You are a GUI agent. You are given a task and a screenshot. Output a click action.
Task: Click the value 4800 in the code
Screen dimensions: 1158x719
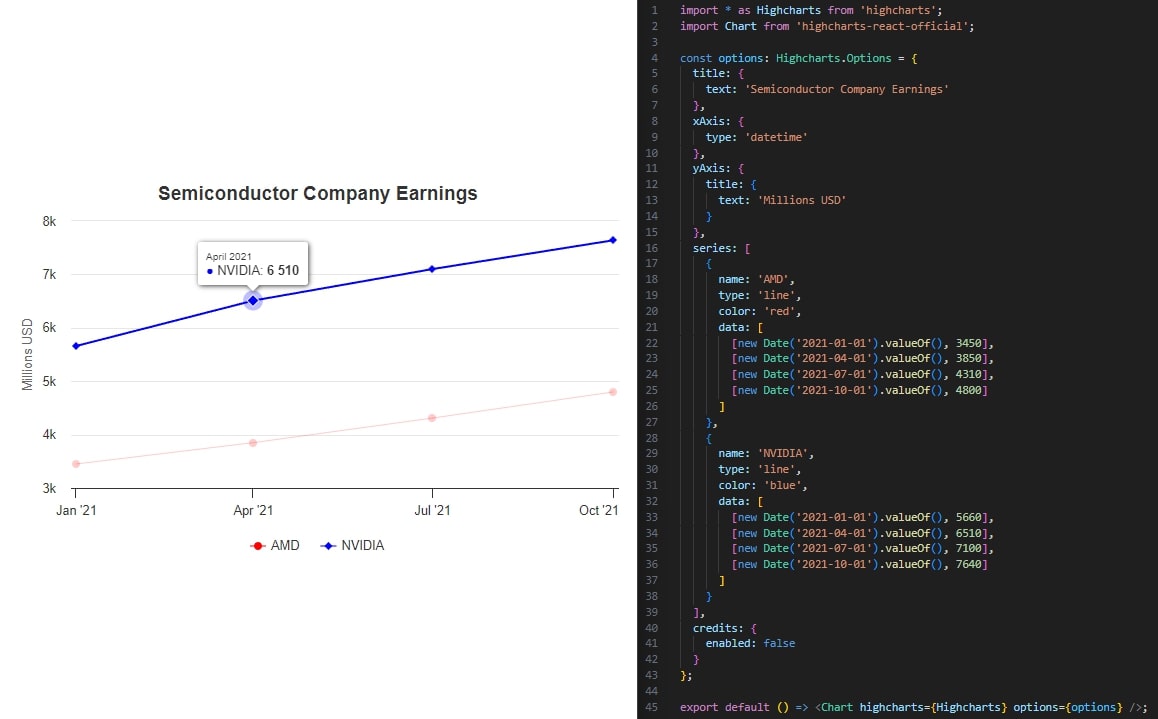(x=968, y=391)
